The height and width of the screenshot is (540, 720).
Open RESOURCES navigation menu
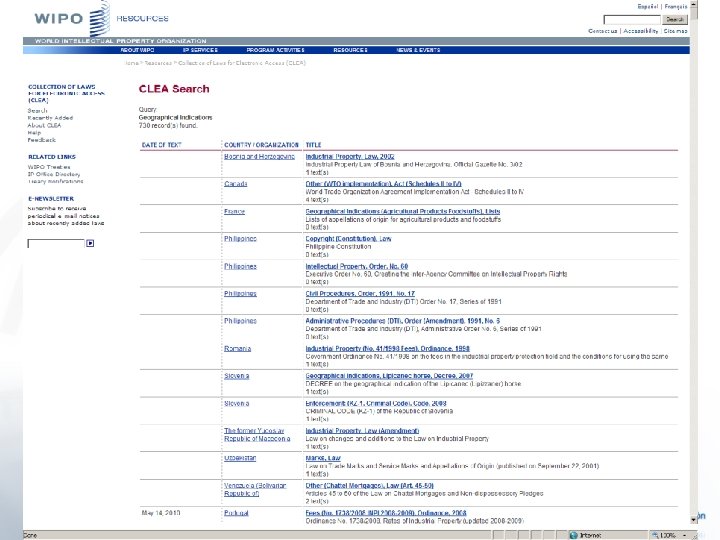[350, 50]
